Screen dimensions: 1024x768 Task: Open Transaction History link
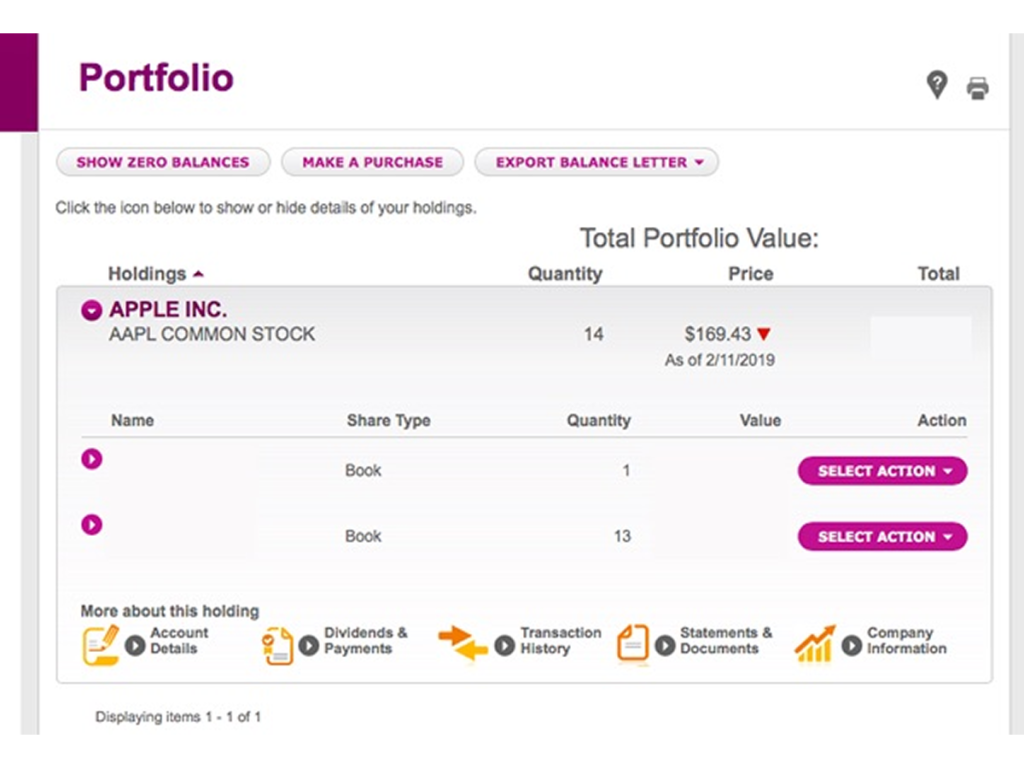[x=560, y=641]
